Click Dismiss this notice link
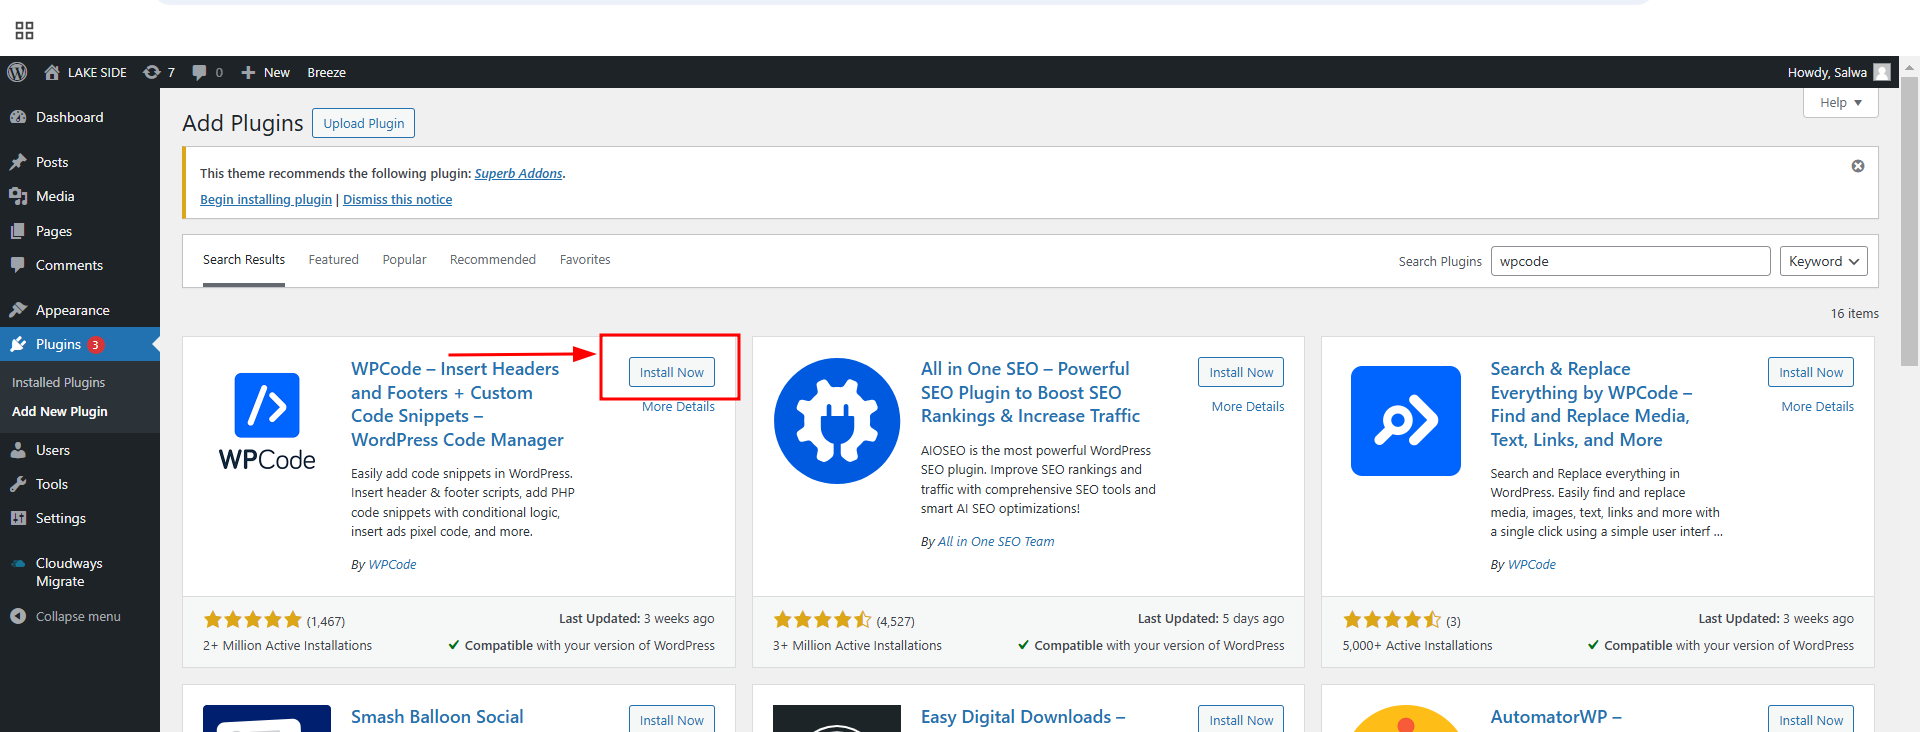The image size is (1920, 732). tap(397, 199)
